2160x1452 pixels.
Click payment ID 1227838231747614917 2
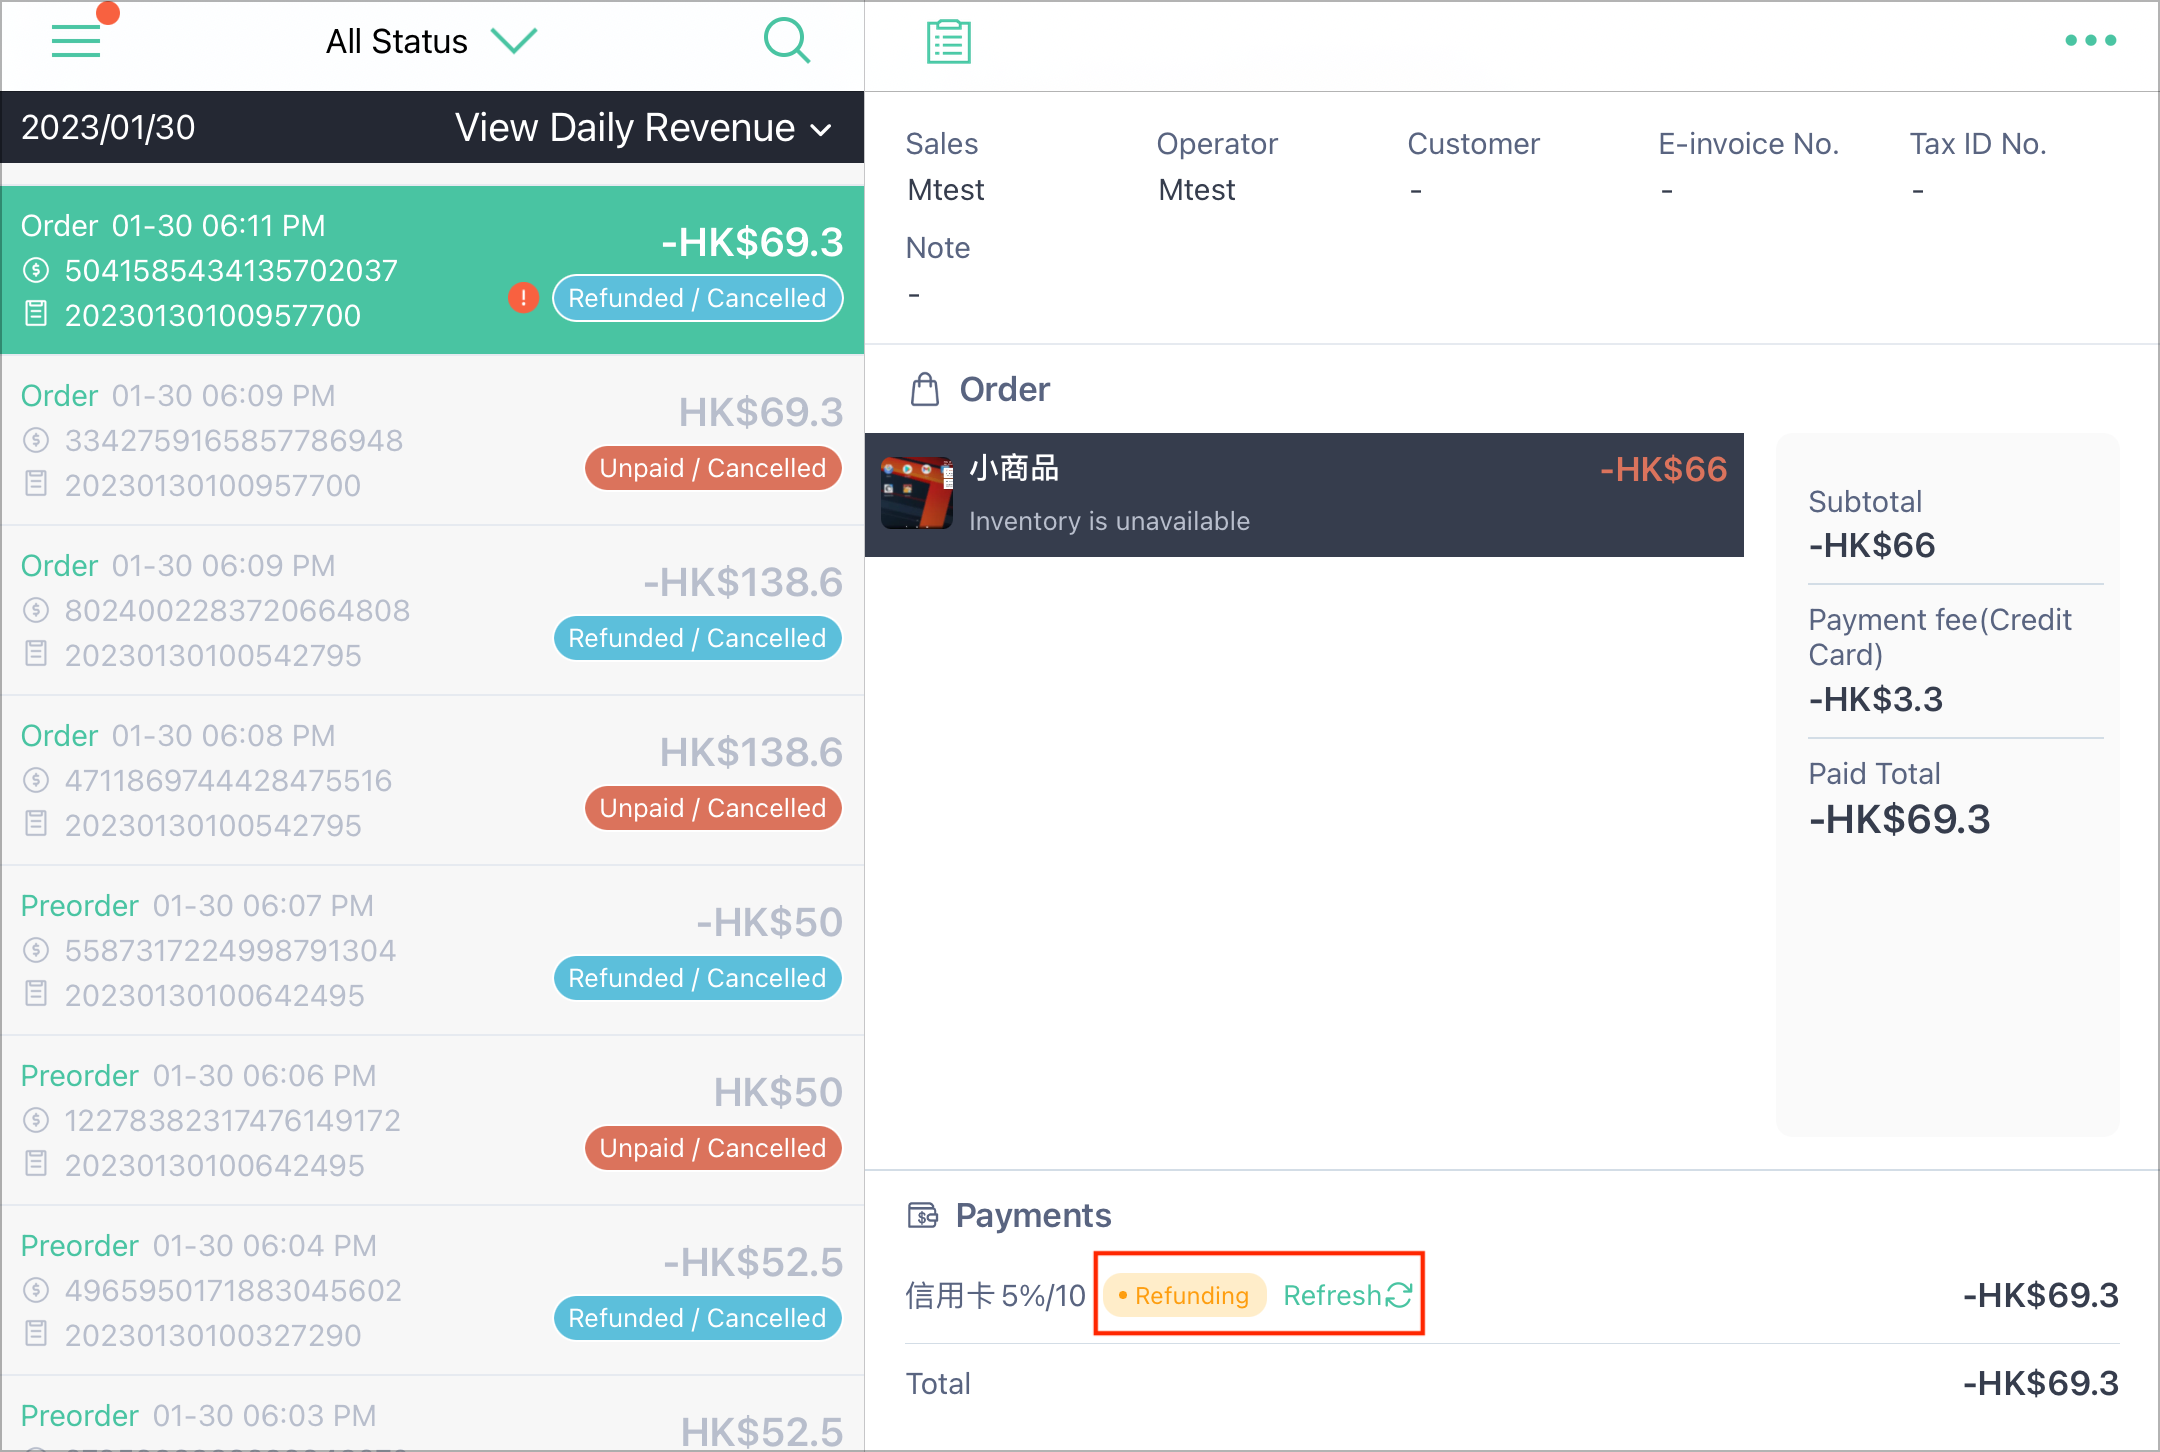click(x=233, y=1120)
